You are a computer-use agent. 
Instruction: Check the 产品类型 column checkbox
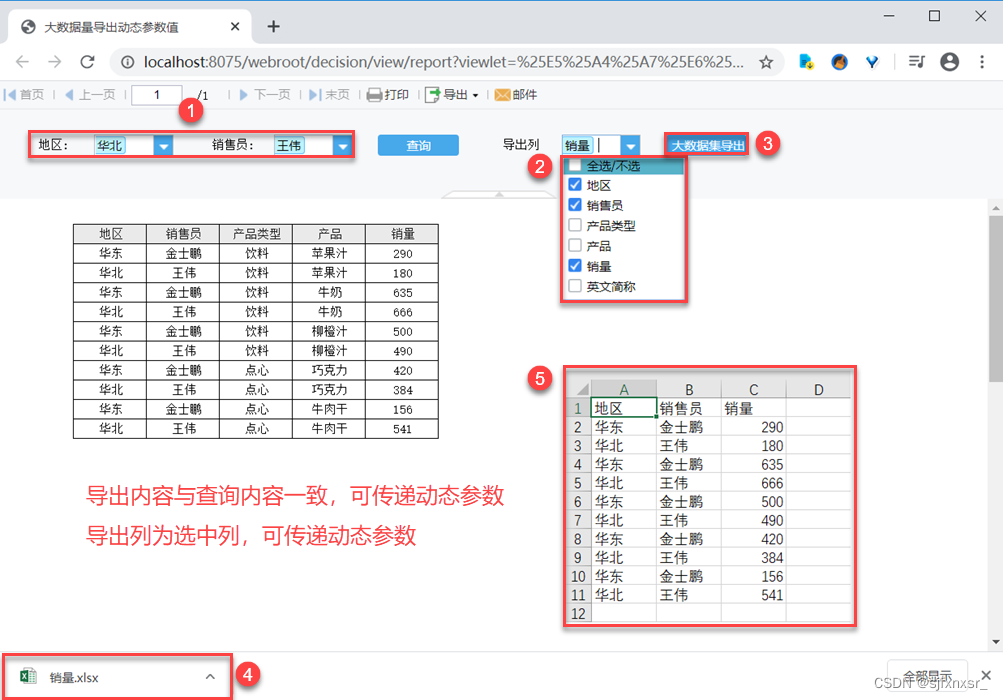pos(575,225)
